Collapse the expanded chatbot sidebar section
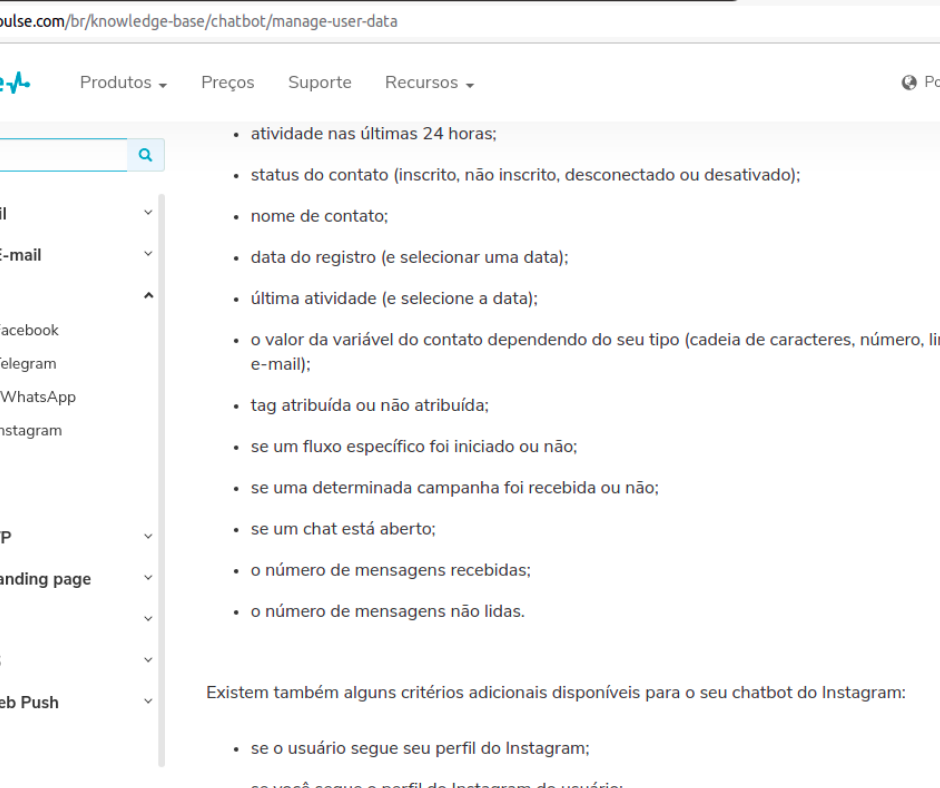Screen dimensions: 940x788 (x=148, y=296)
